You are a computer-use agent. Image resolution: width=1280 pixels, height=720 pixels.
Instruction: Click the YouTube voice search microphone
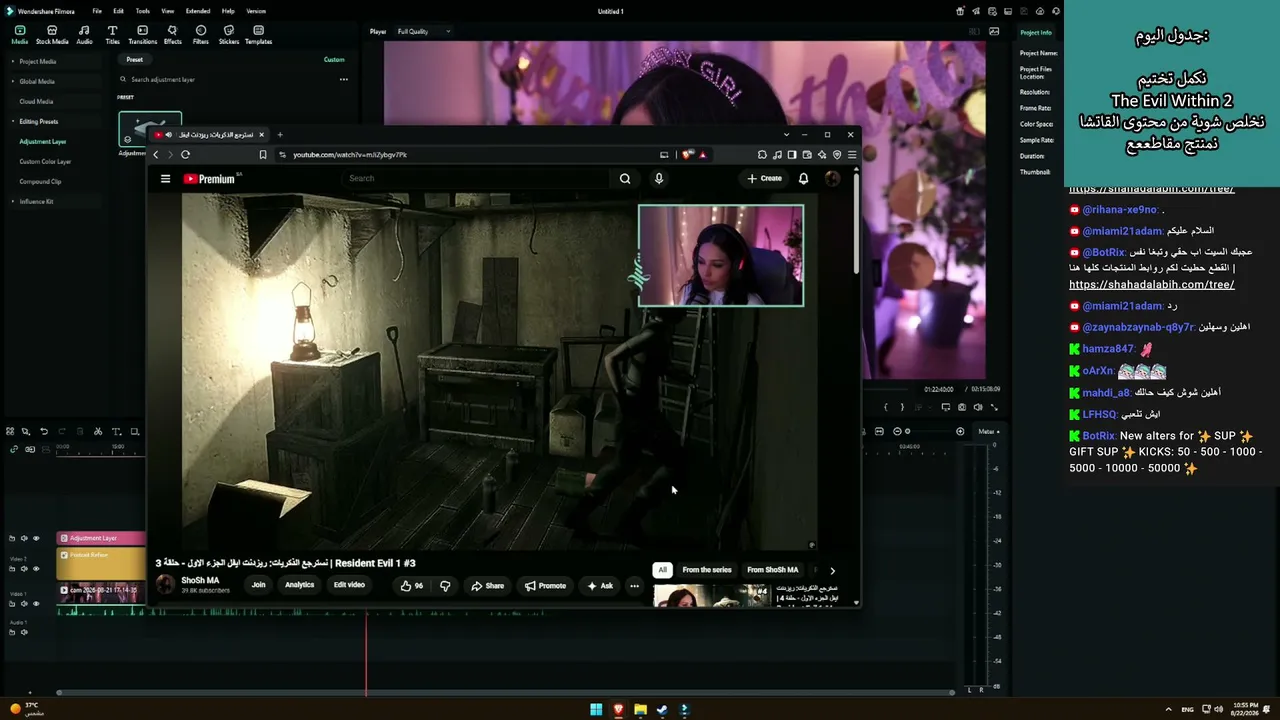(658, 179)
